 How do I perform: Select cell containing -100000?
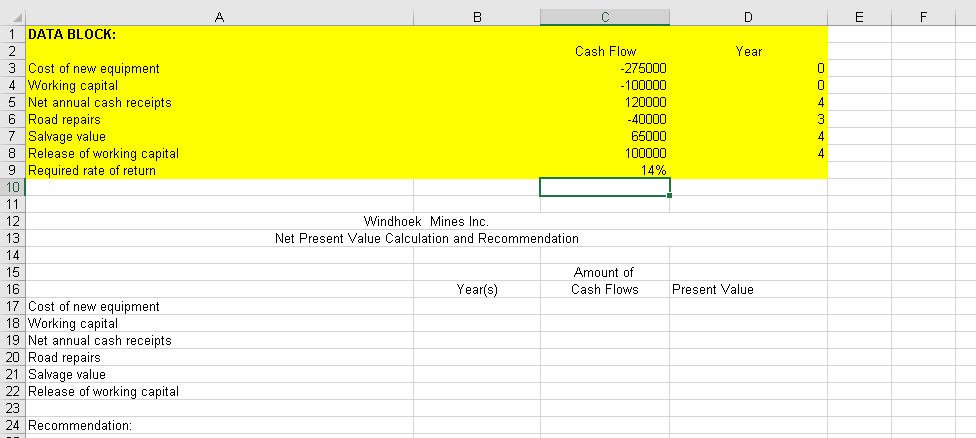pos(605,85)
